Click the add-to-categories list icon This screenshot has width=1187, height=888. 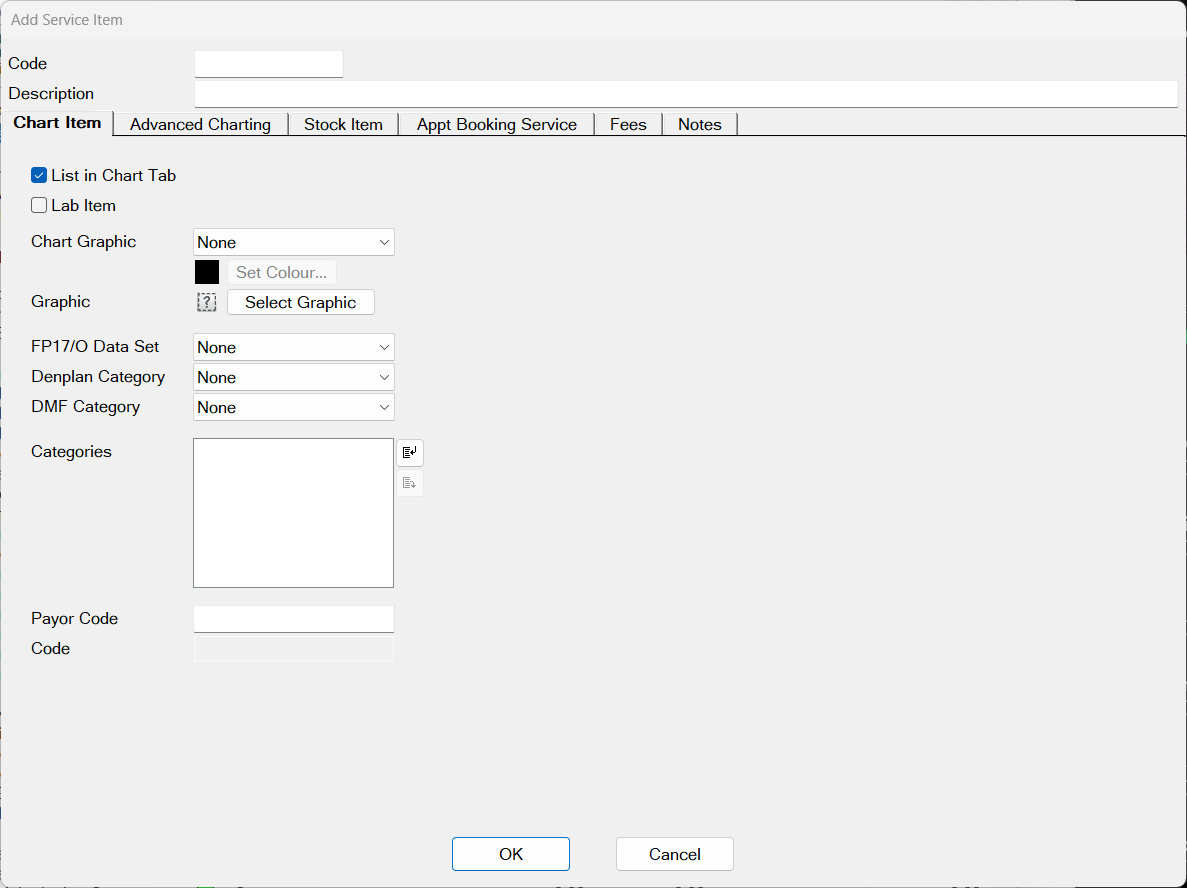[409, 452]
